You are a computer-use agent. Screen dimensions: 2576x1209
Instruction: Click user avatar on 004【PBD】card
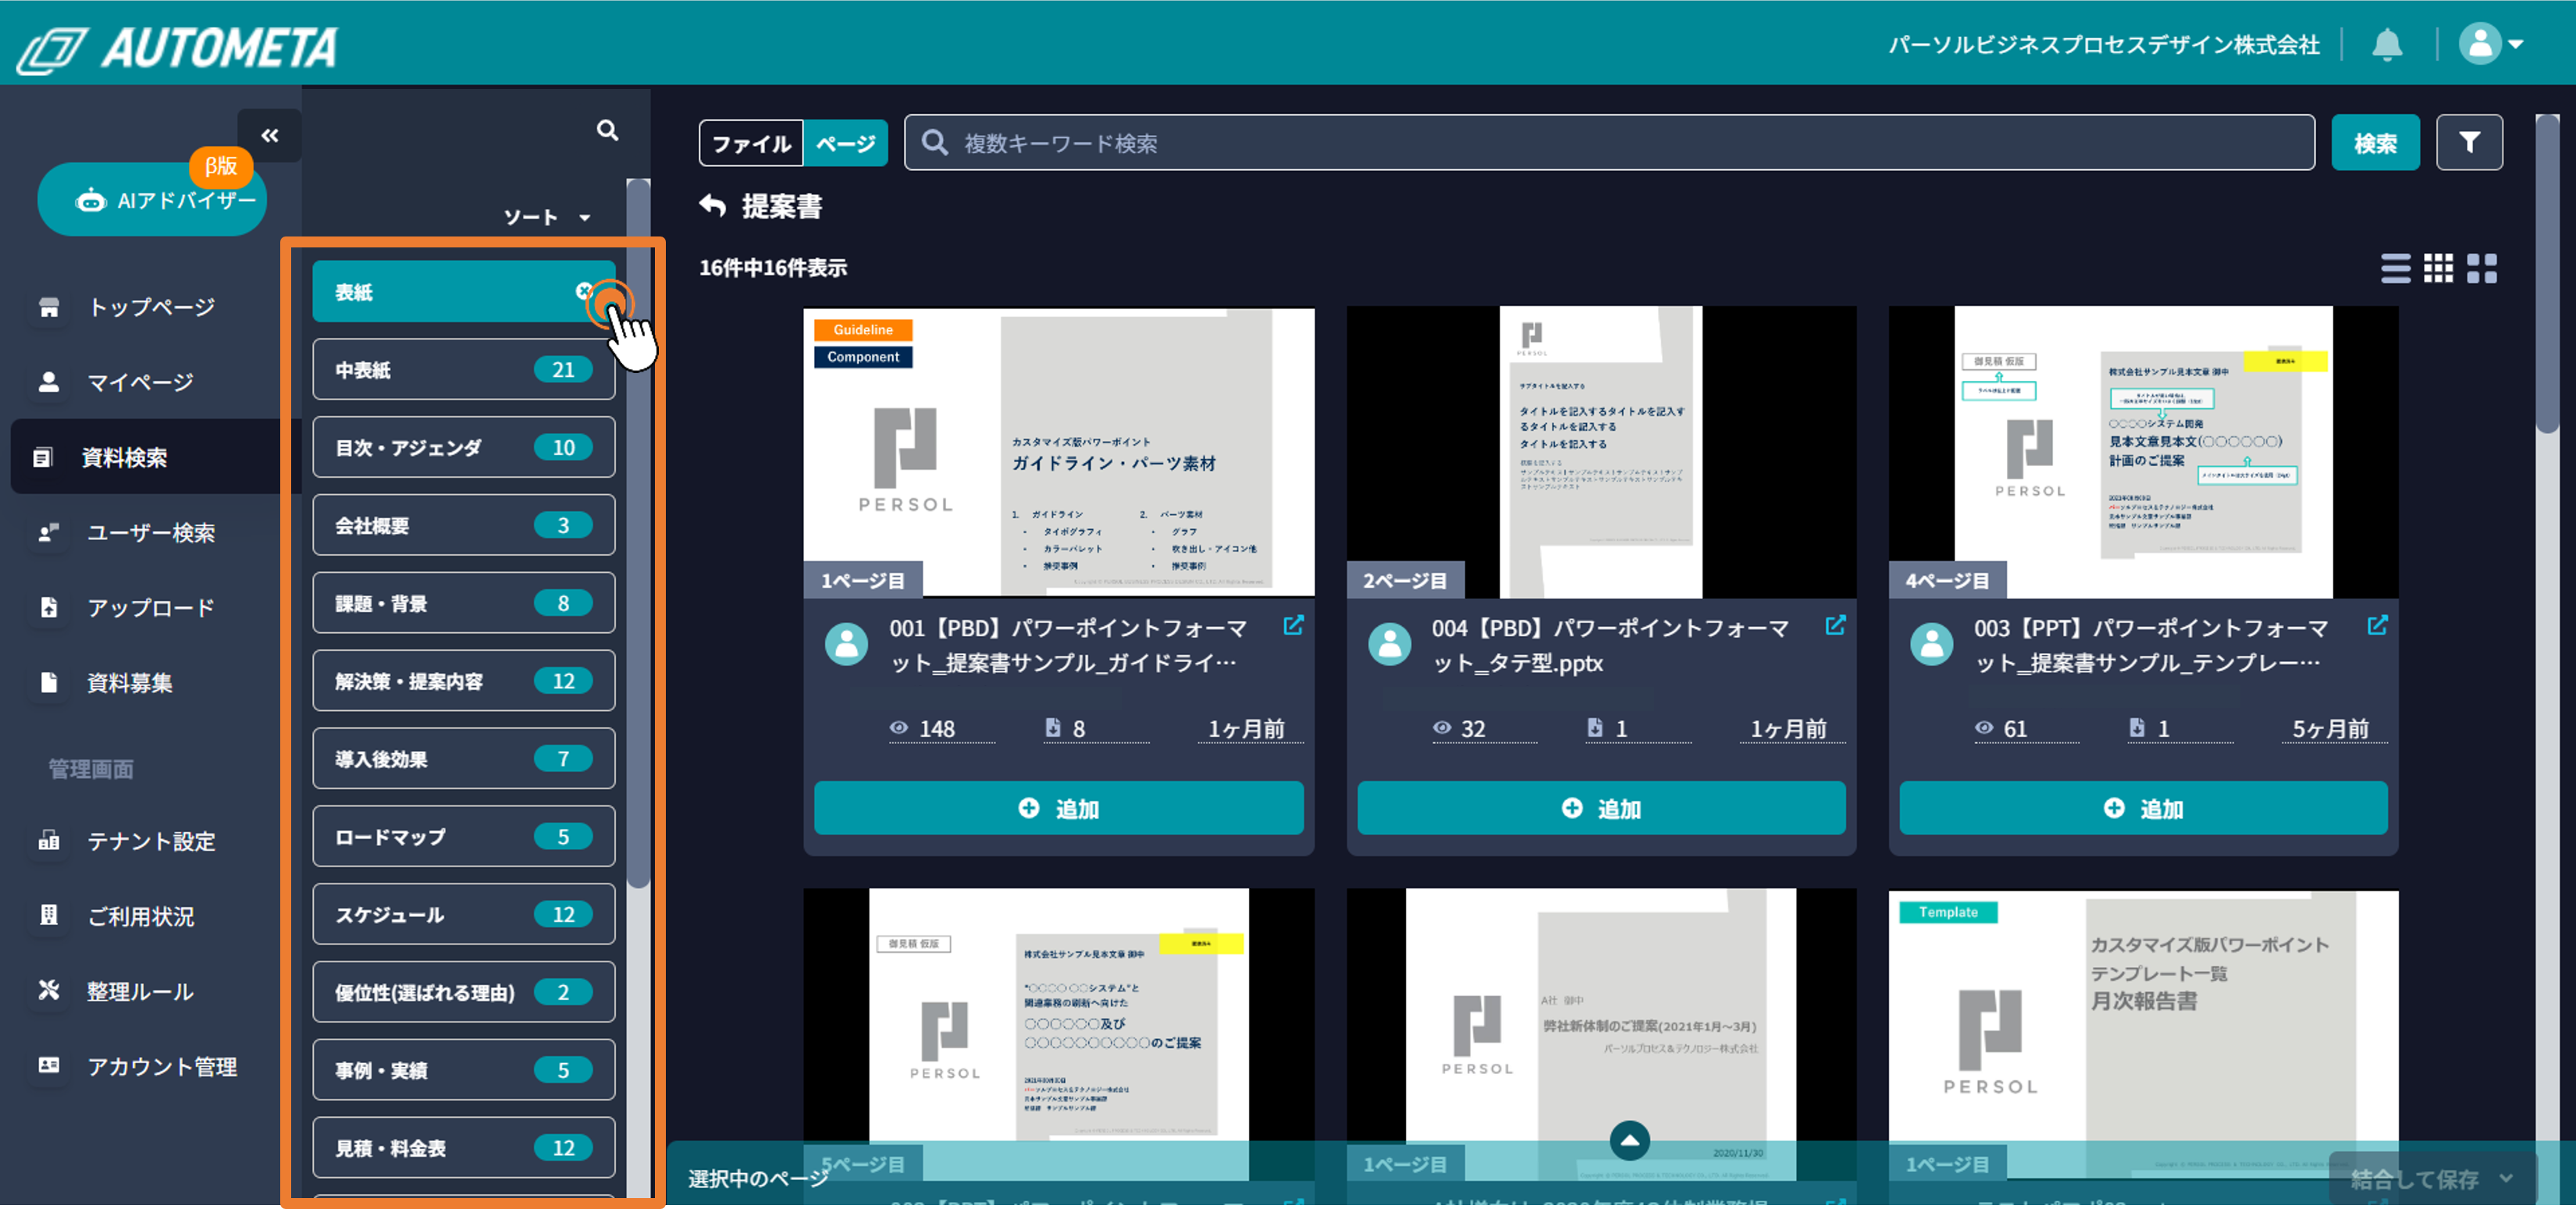1389,644
